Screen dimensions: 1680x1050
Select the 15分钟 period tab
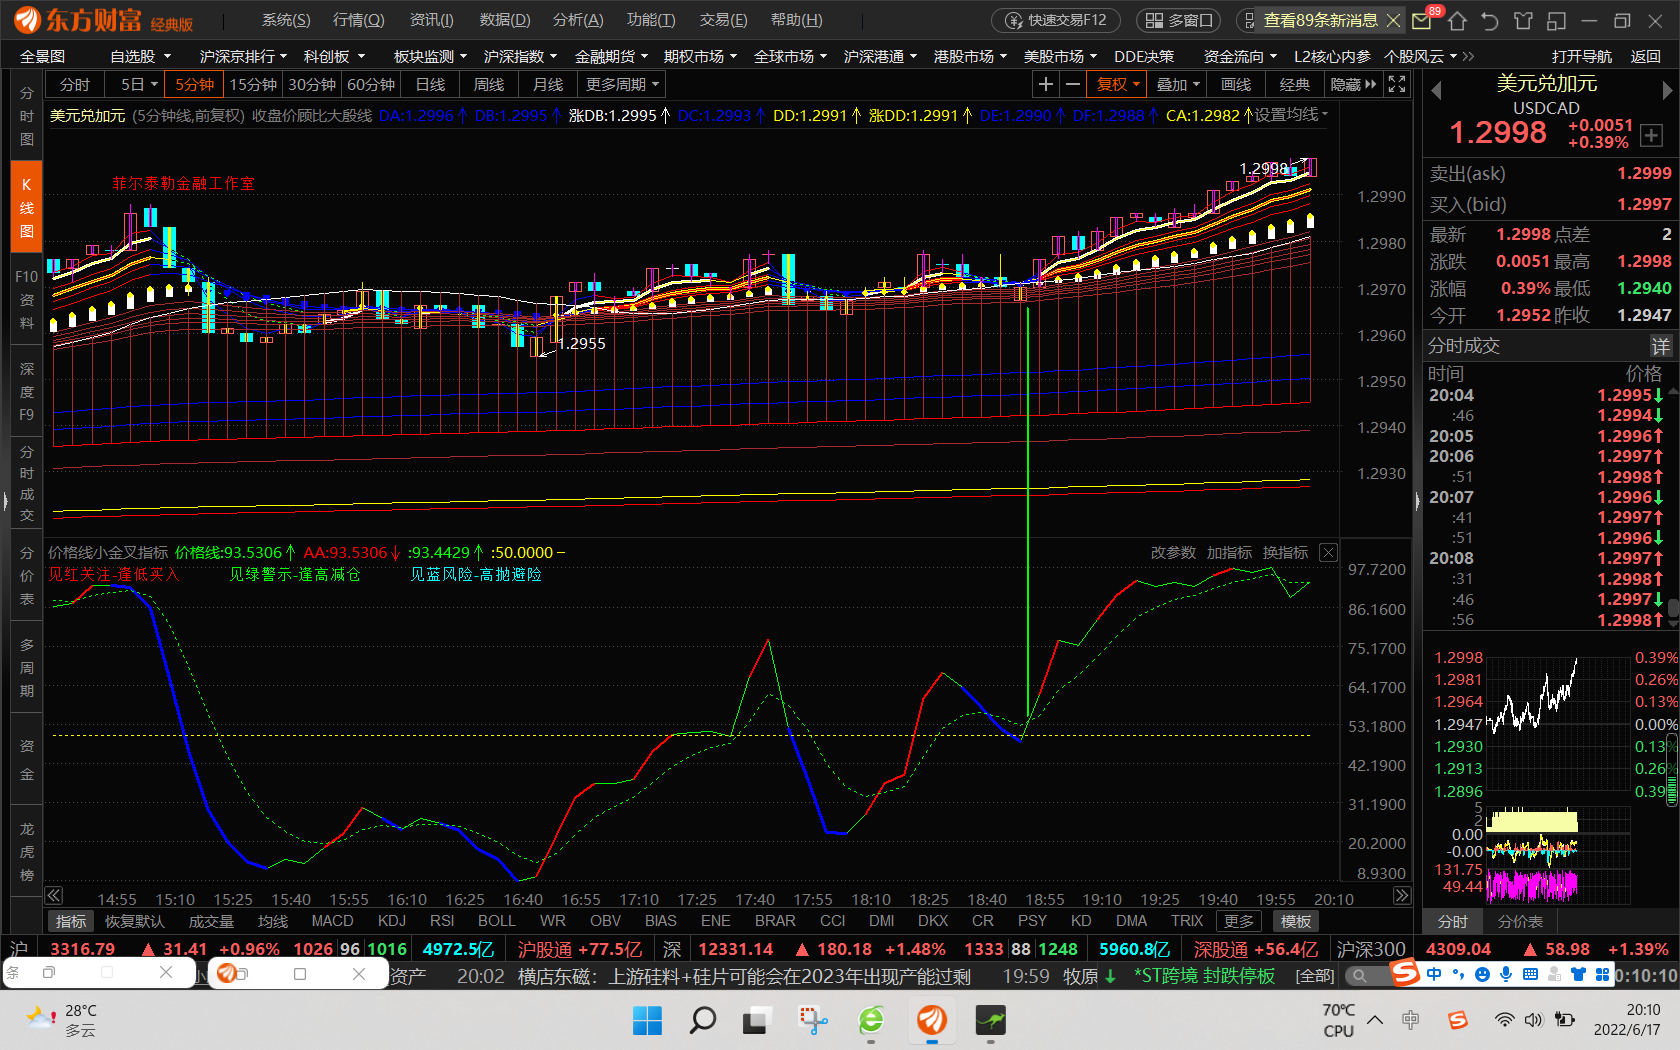point(253,85)
